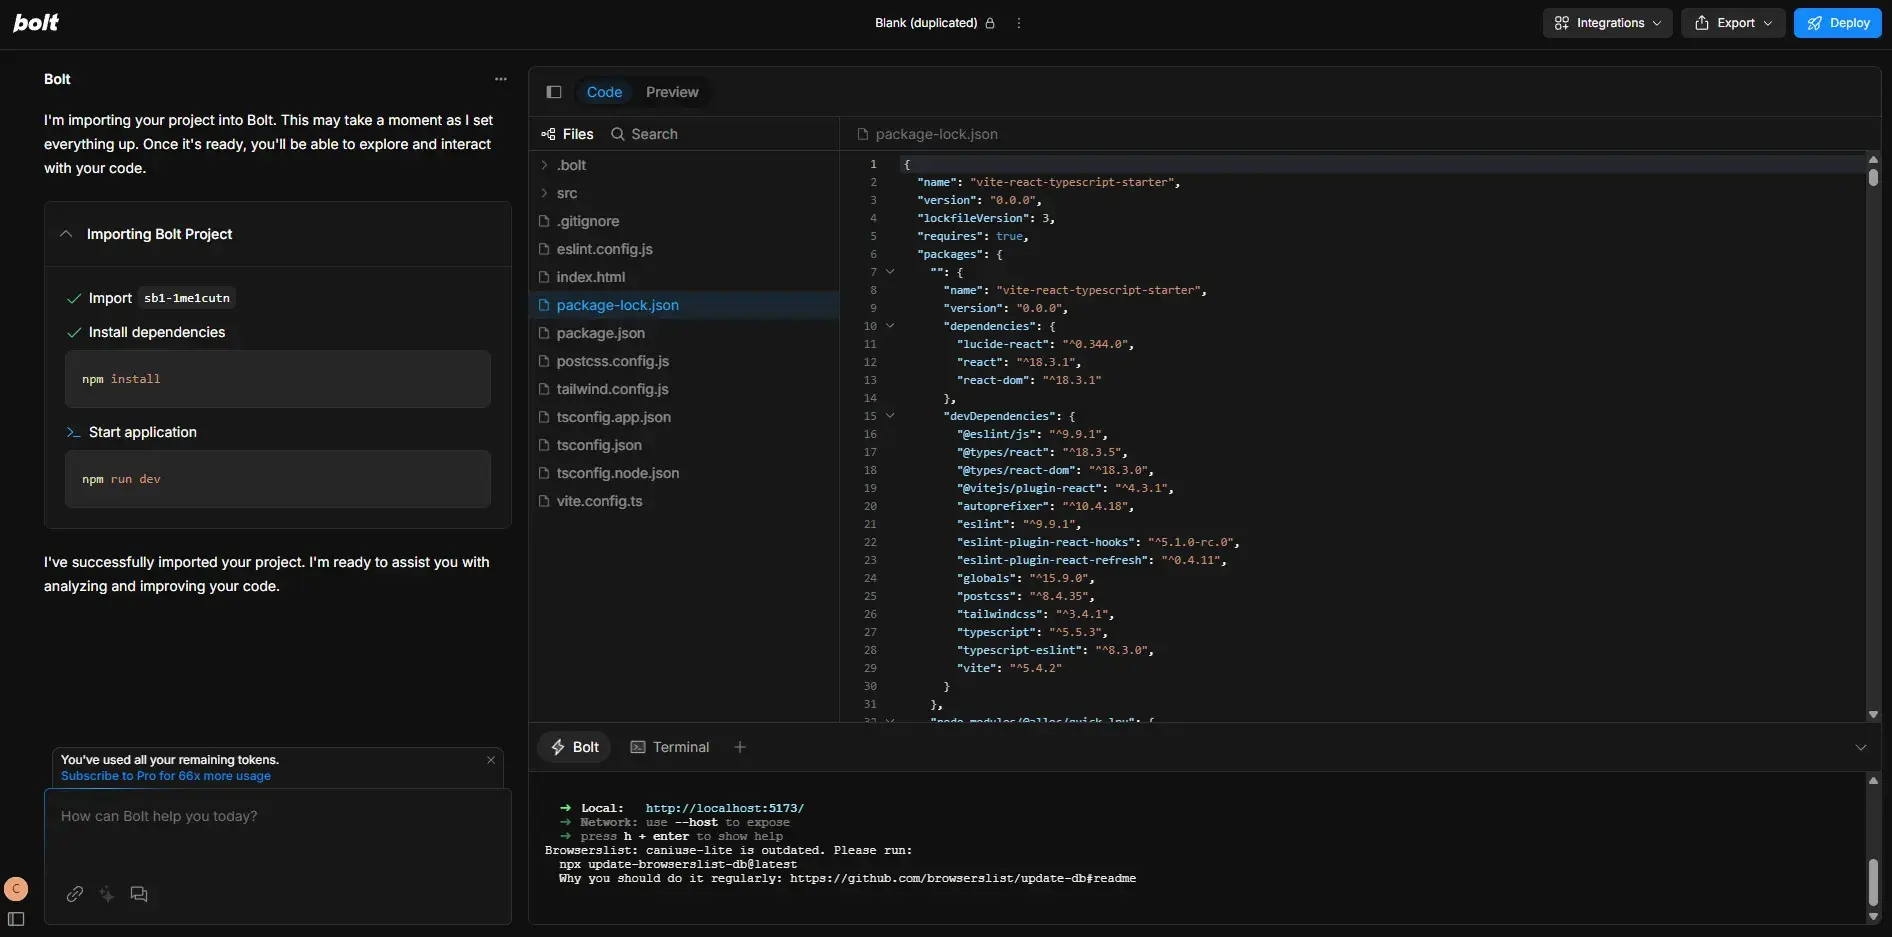Click Subscribe to Pro link
1892x937 pixels.
coord(166,776)
